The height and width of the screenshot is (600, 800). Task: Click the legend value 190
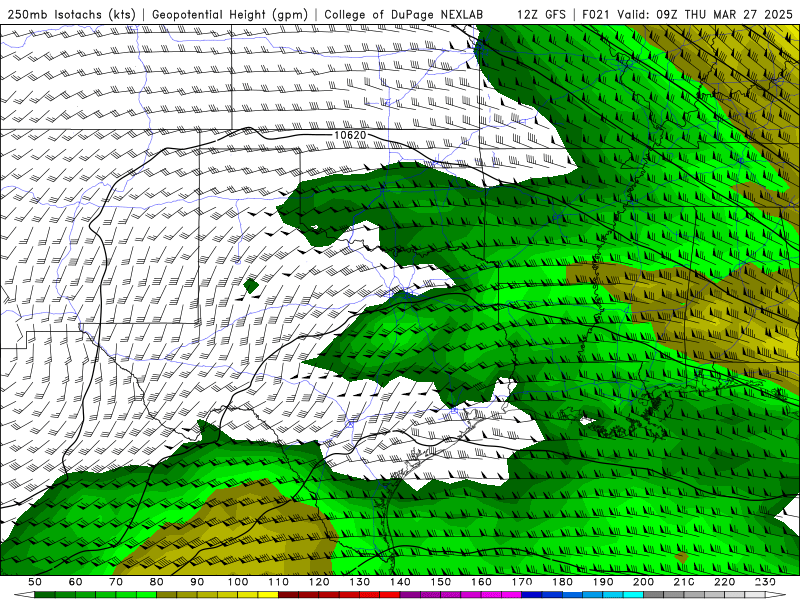(x=603, y=582)
